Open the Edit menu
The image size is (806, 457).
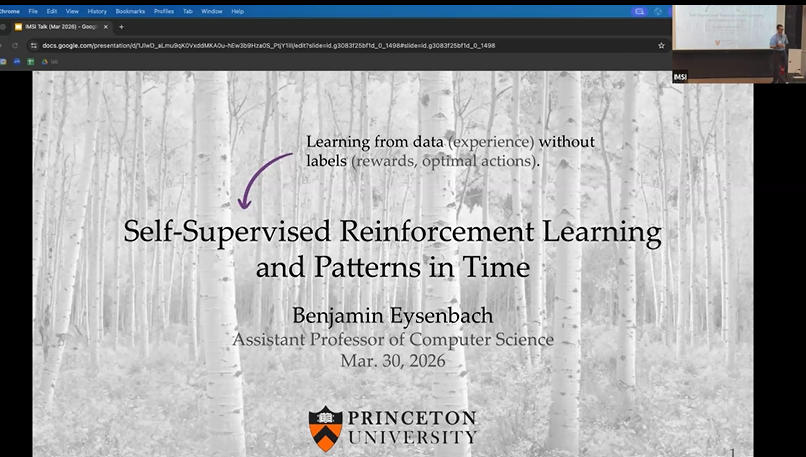(x=52, y=11)
